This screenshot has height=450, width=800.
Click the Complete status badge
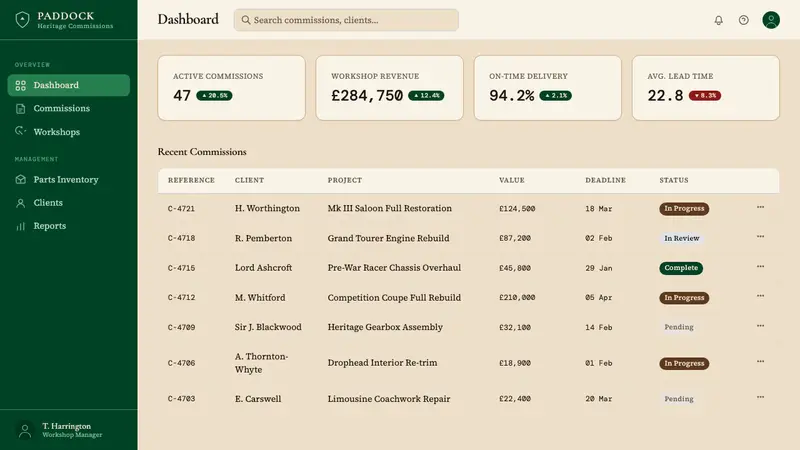(681, 268)
